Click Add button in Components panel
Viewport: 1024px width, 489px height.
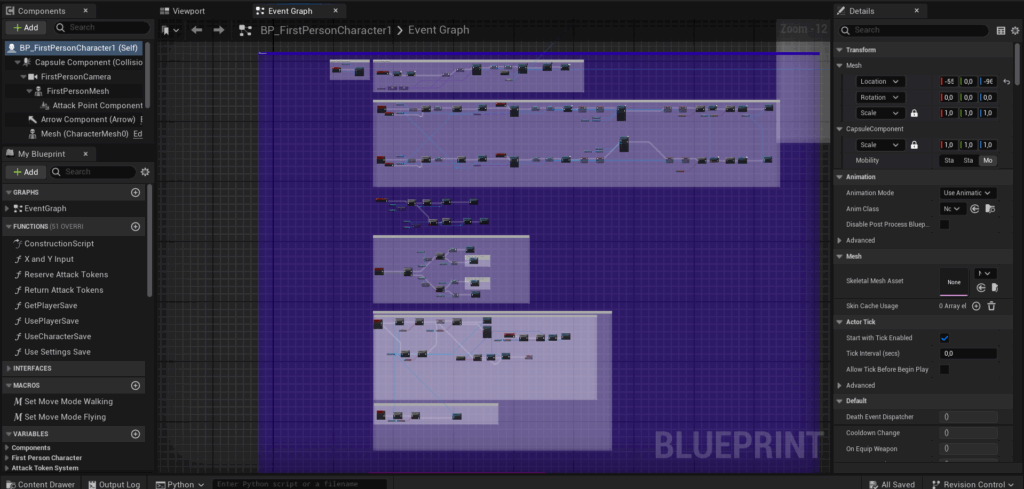25,28
